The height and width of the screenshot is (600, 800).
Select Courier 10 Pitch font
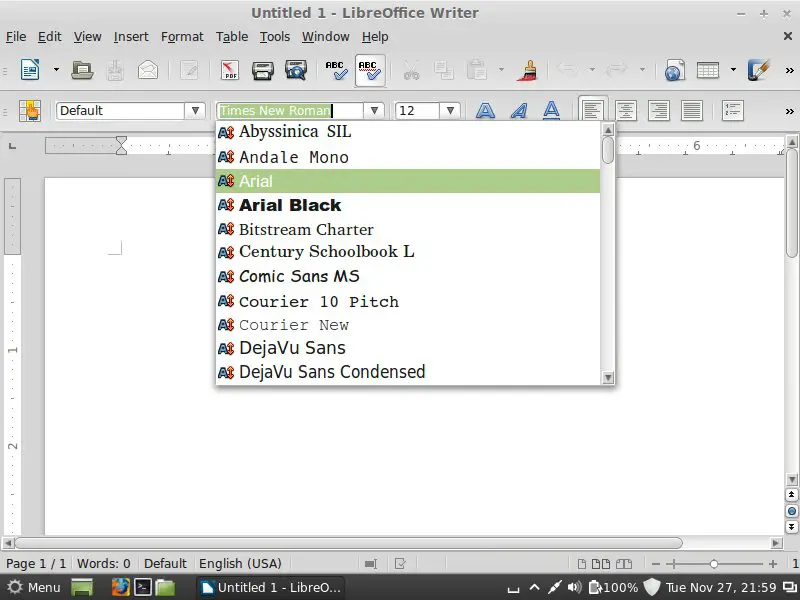tap(408, 301)
